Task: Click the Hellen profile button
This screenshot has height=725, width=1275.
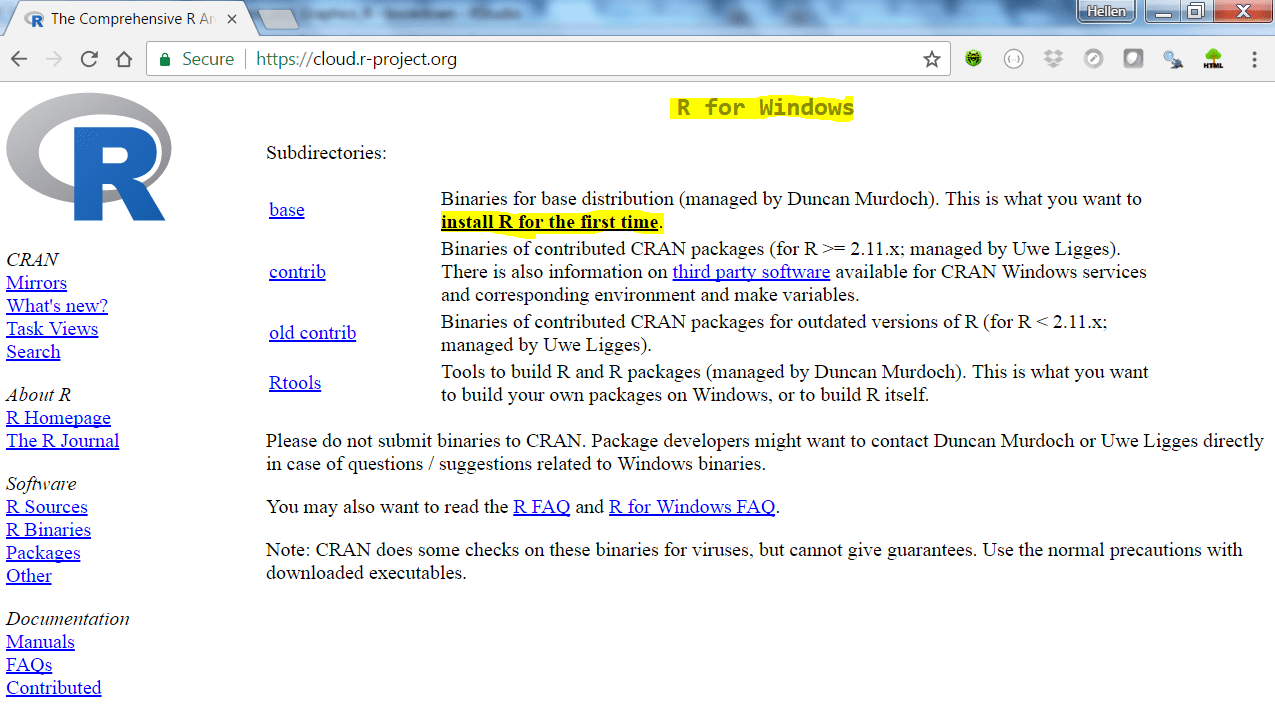Action: [x=1107, y=11]
